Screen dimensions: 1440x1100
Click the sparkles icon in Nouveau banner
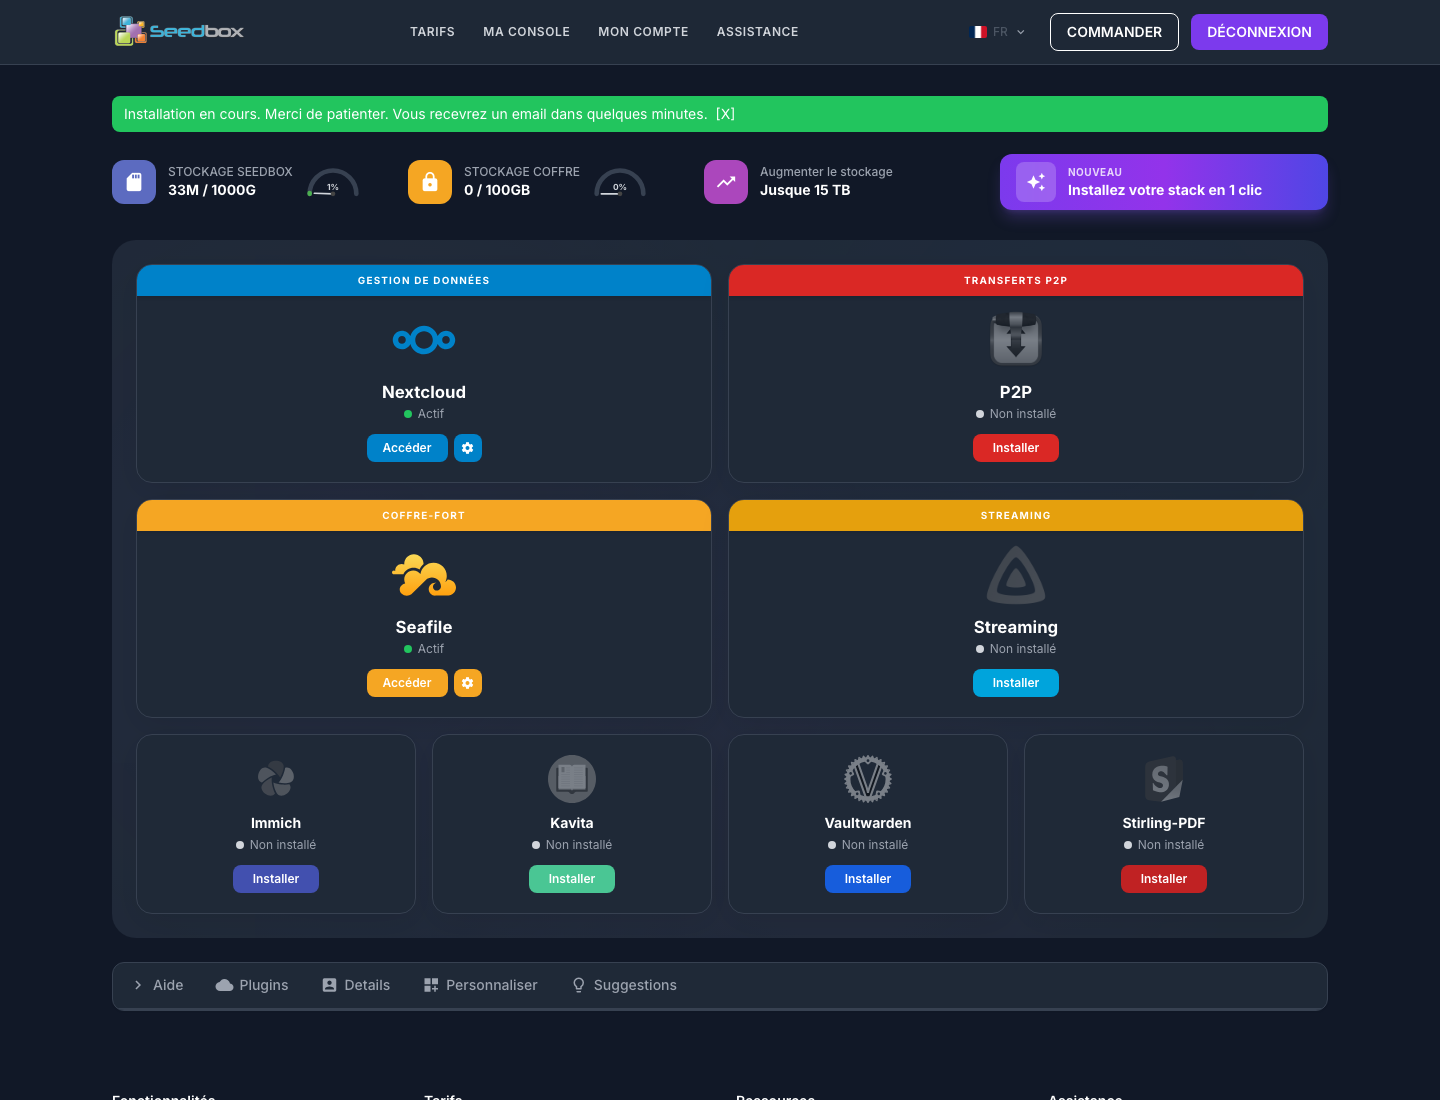(x=1036, y=182)
